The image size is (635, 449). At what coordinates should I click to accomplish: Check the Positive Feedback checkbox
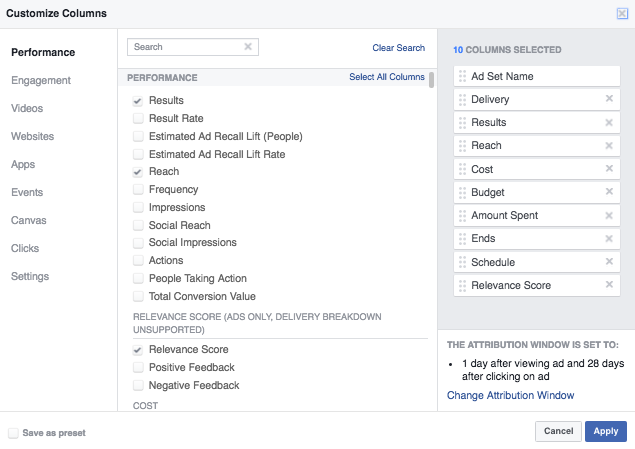point(138,368)
